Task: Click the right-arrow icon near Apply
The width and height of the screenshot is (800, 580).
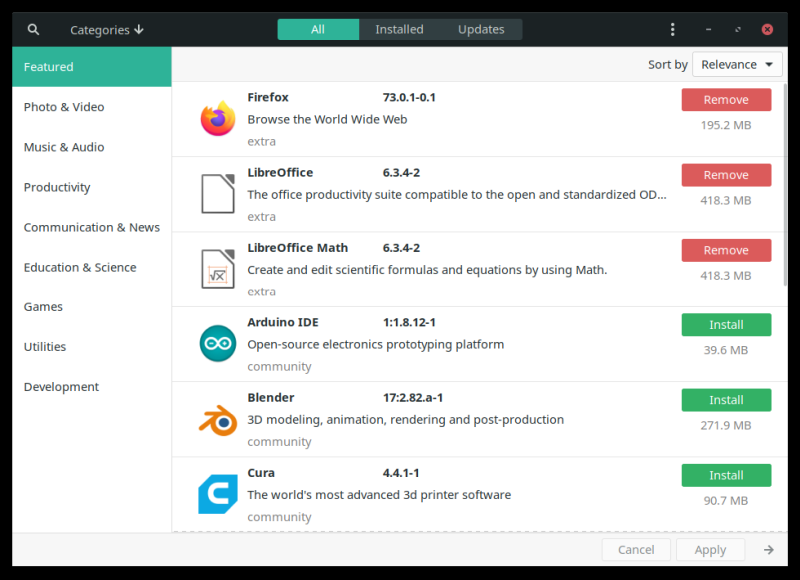Action: [x=768, y=549]
